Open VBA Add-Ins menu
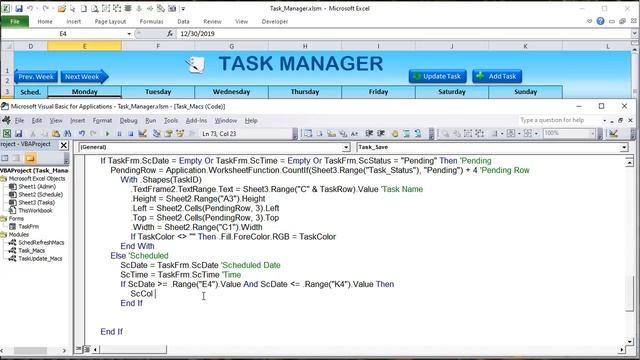This screenshot has height=360, width=640. (x=196, y=120)
